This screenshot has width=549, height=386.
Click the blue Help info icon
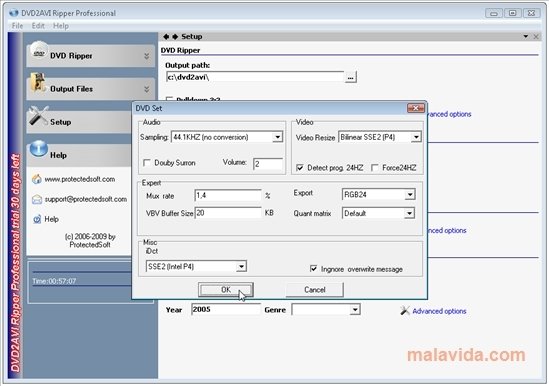coord(39,149)
